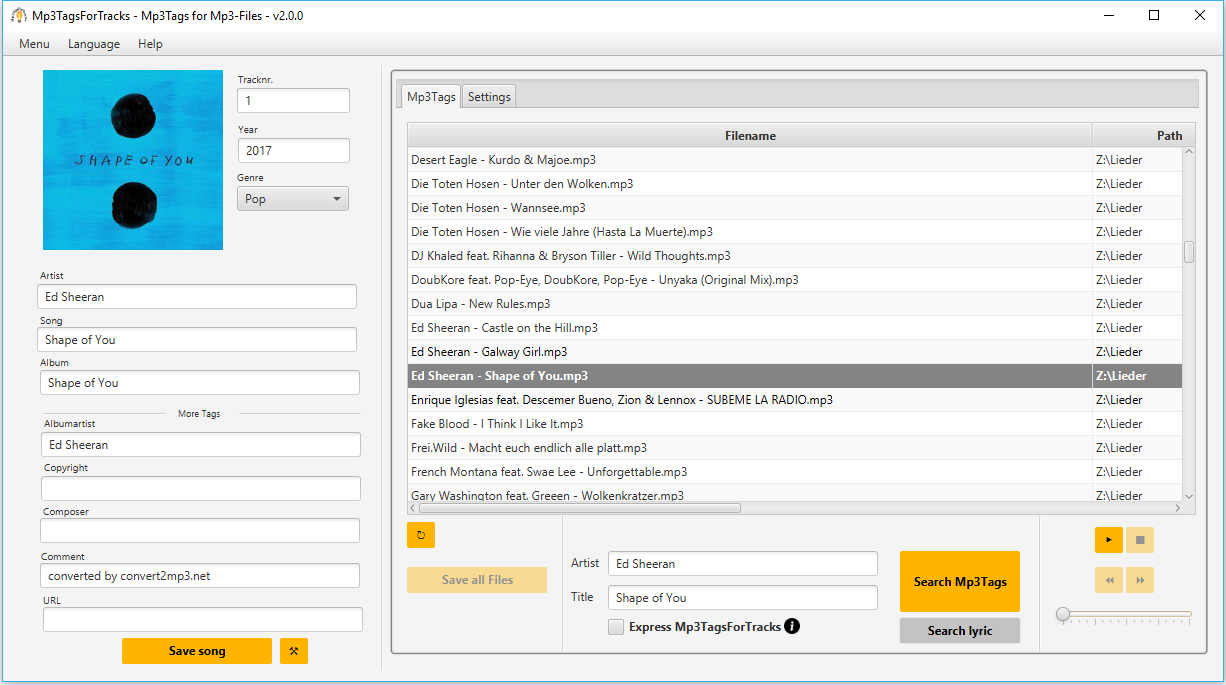The width and height of the screenshot is (1226, 685).
Task: Click the Express Mp3TagsForTracks info icon
Action: click(x=792, y=626)
